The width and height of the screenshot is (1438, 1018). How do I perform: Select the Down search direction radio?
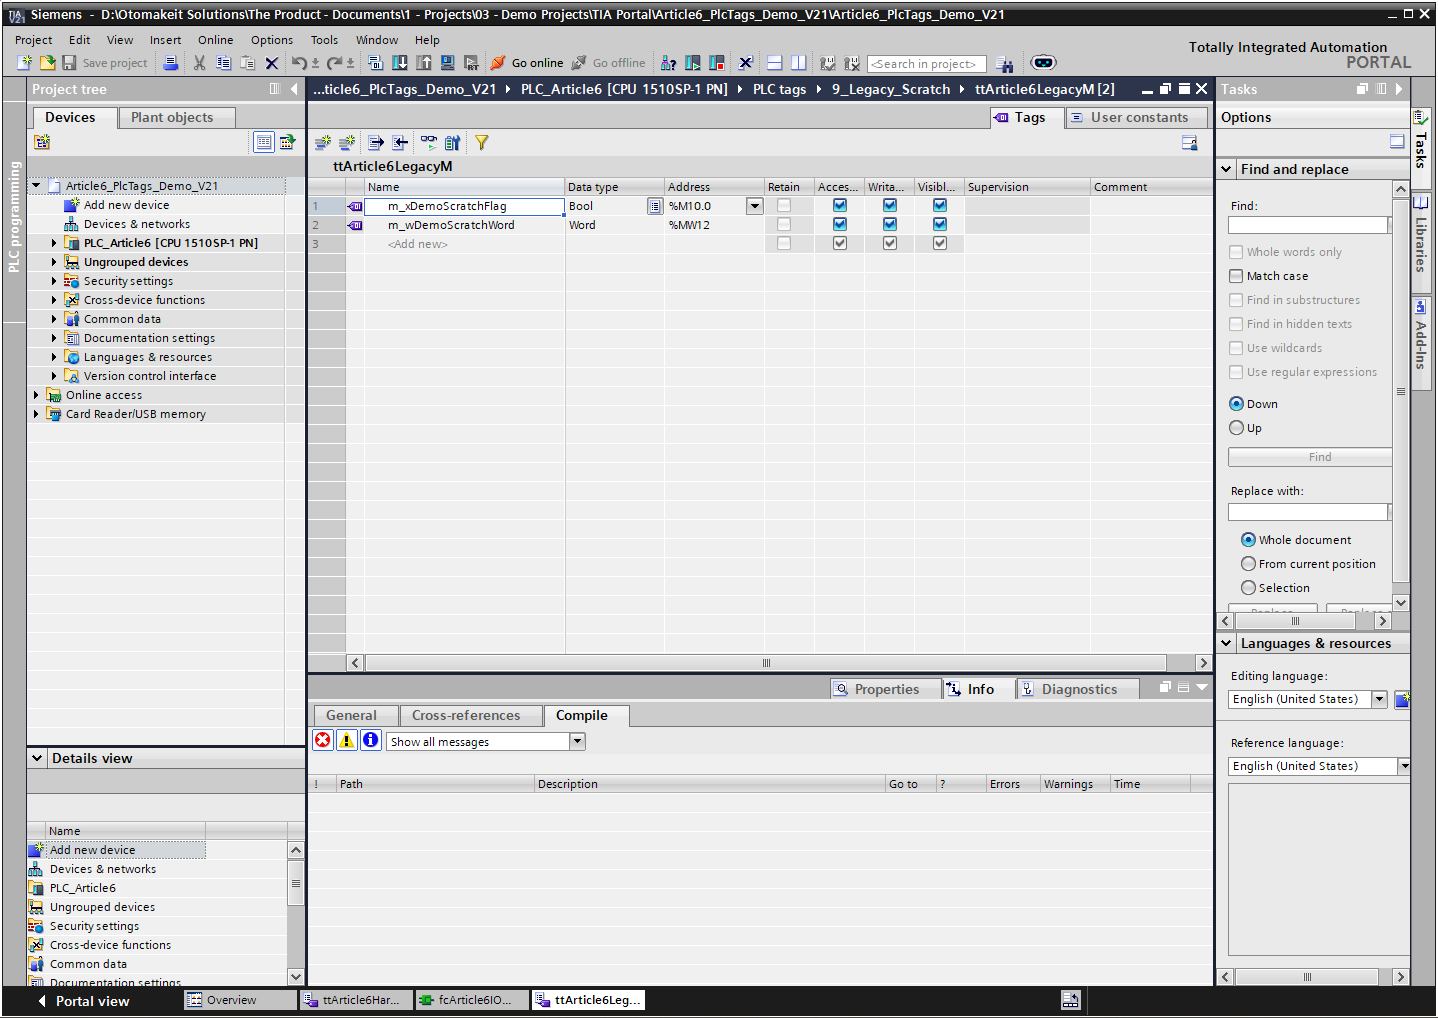click(x=1237, y=404)
